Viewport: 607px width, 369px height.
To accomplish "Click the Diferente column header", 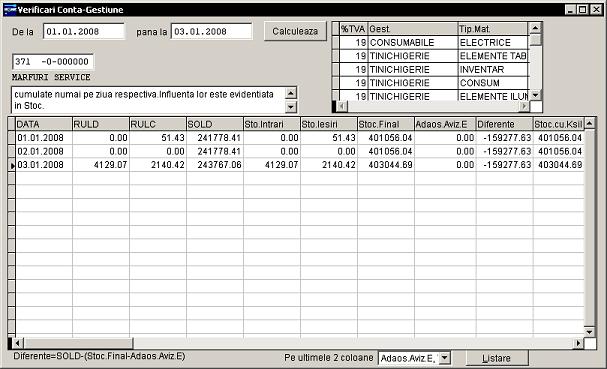I will [504, 124].
